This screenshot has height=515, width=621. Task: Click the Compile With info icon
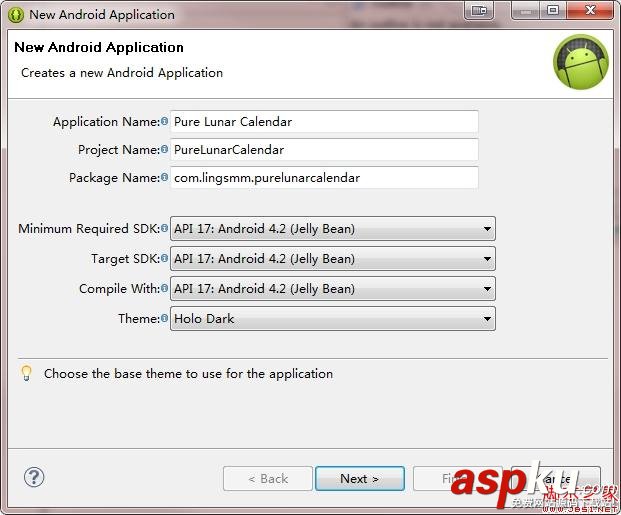(164, 288)
